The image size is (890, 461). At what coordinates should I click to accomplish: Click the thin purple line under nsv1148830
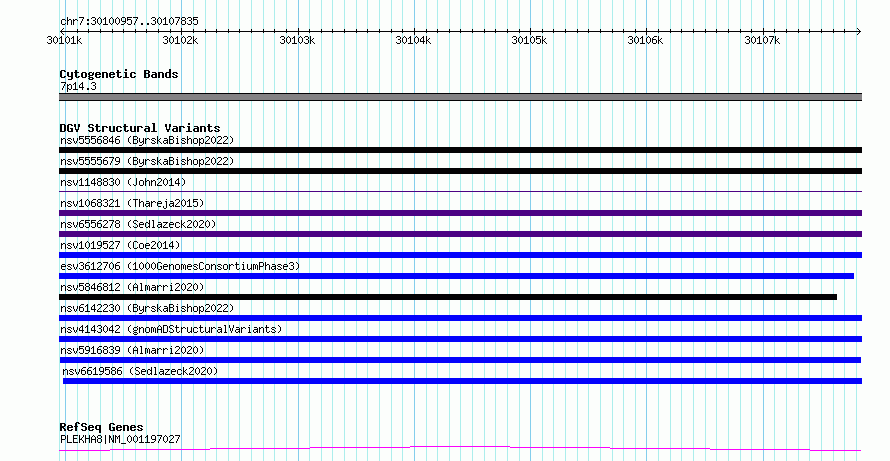460,192
